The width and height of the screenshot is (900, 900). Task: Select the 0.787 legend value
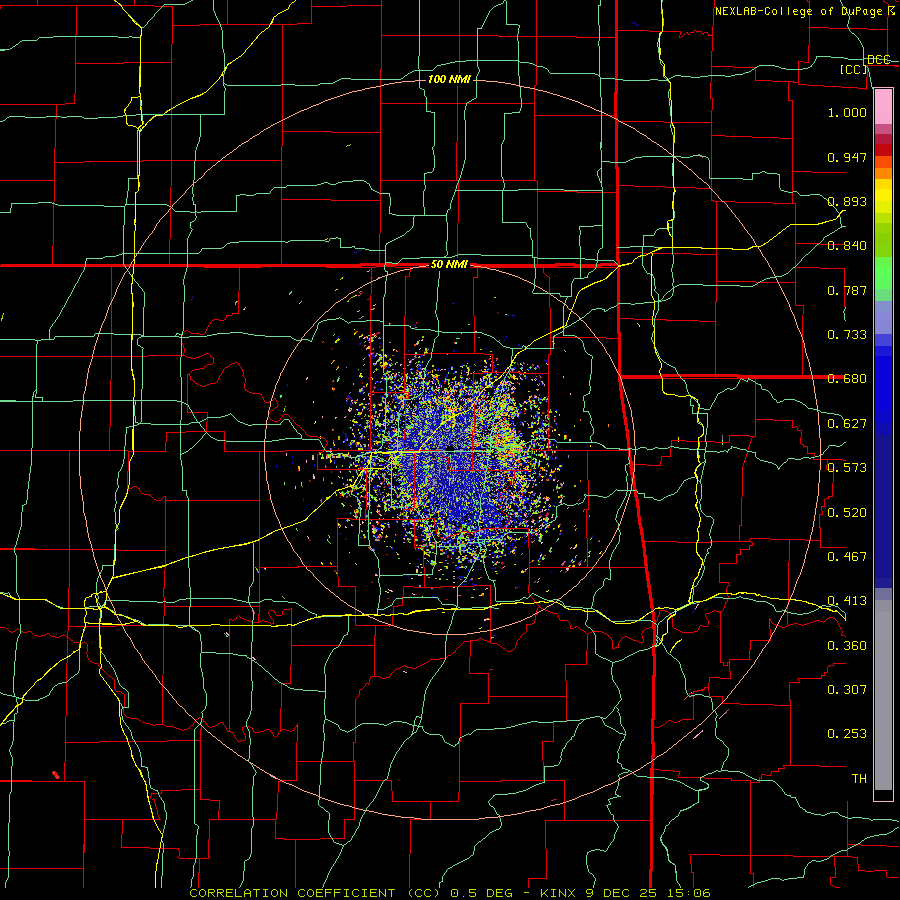847,290
